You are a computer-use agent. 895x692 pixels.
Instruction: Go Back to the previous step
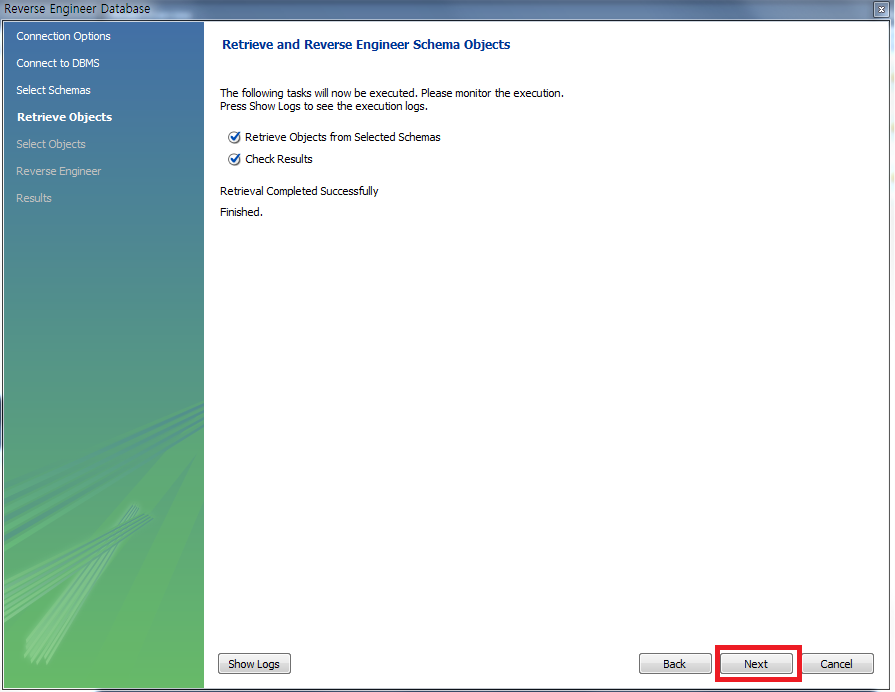(x=675, y=663)
